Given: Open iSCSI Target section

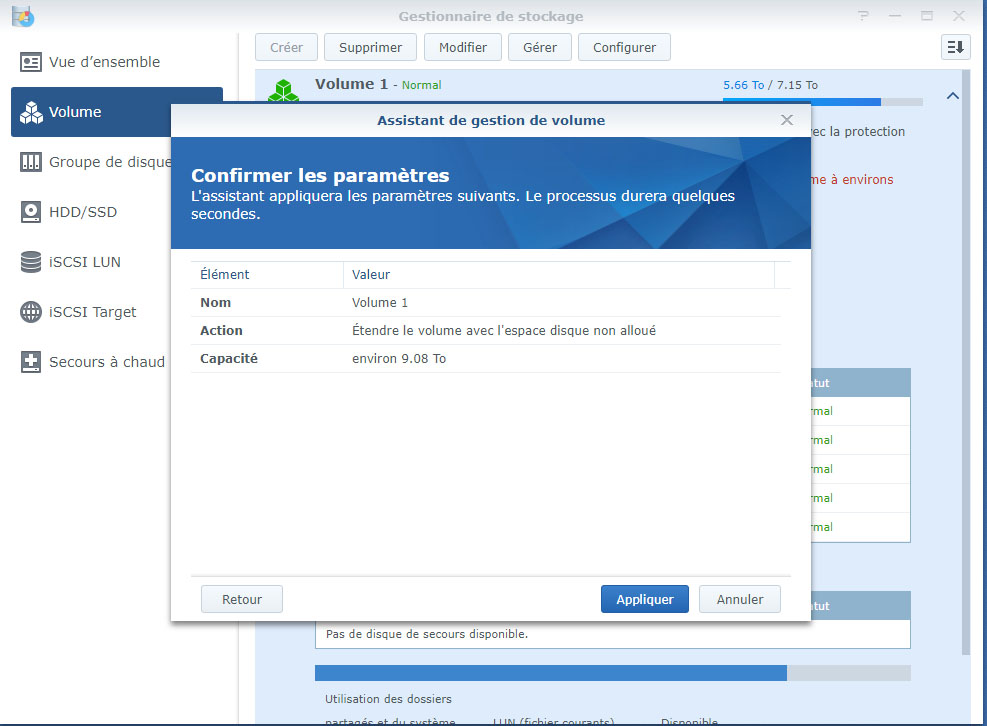Looking at the screenshot, I should 93,312.
